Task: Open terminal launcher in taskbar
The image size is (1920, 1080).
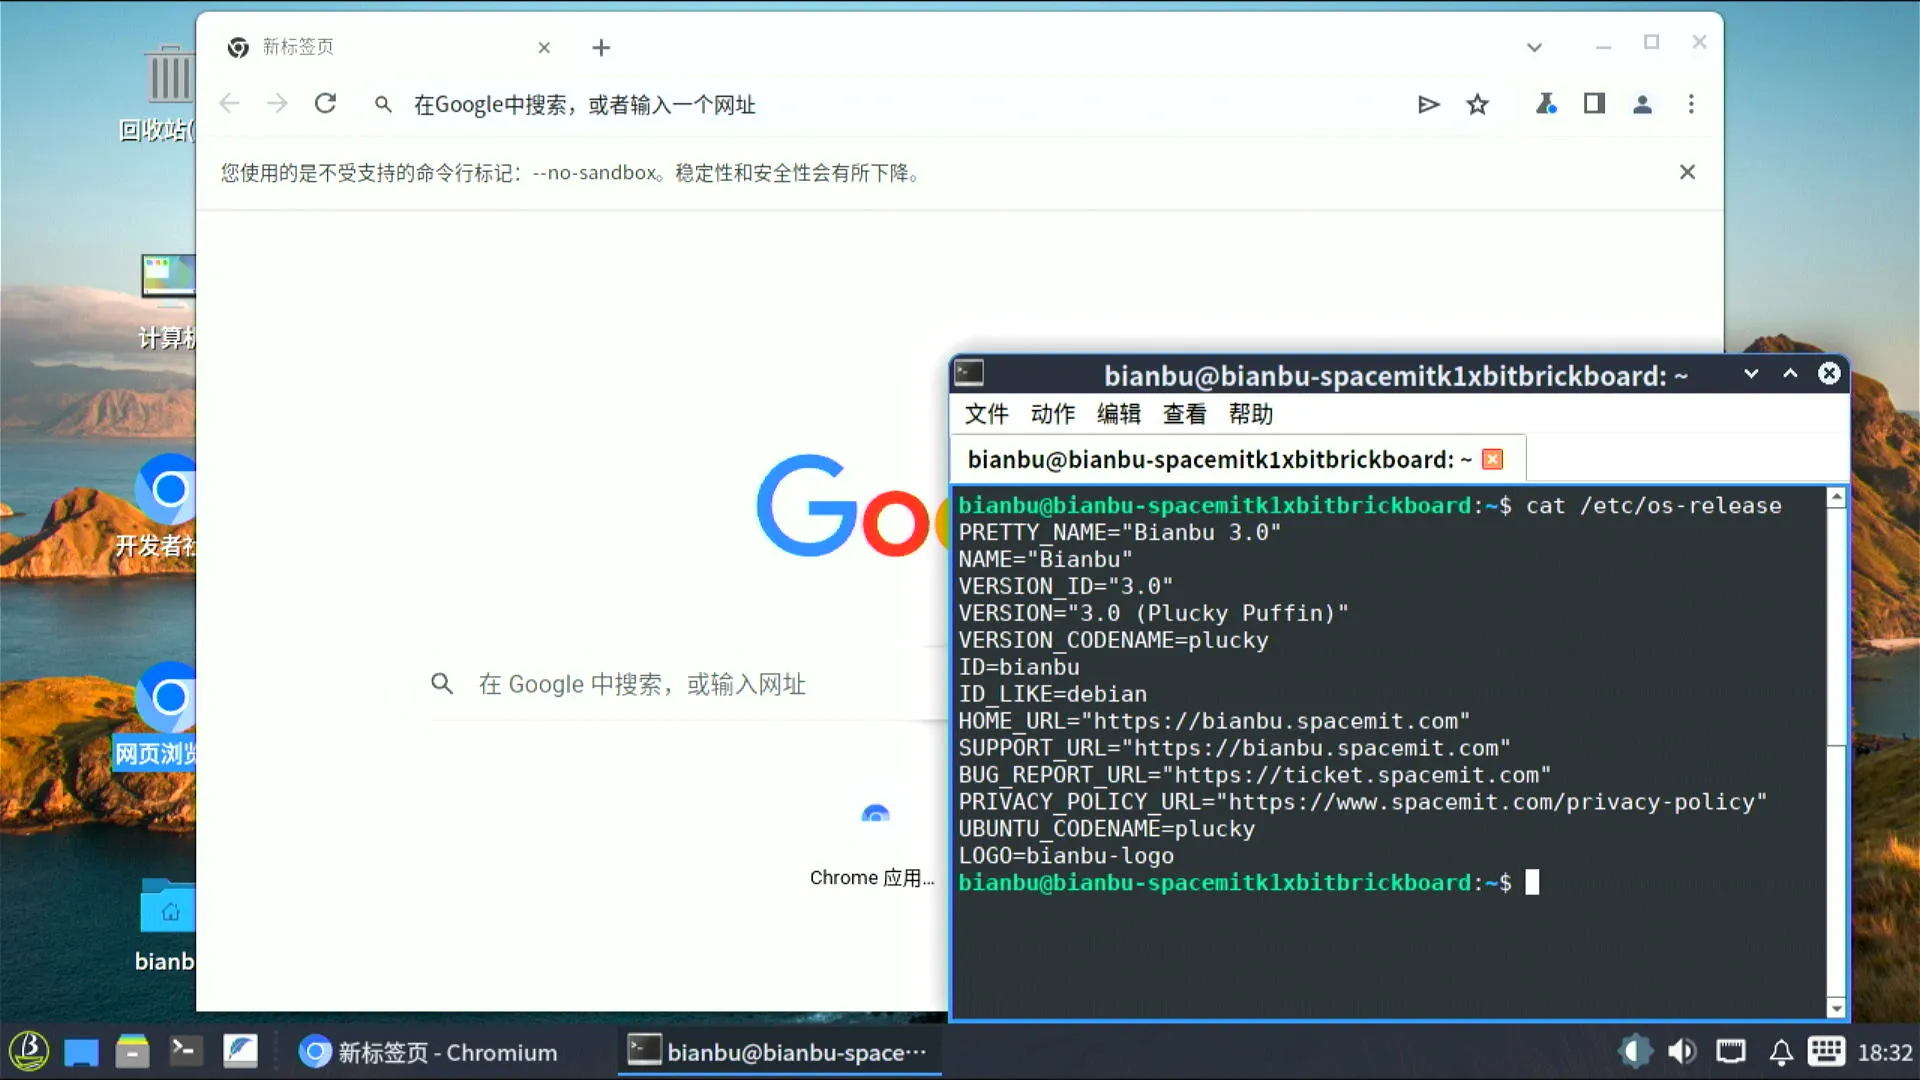Action: tap(185, 1051)
